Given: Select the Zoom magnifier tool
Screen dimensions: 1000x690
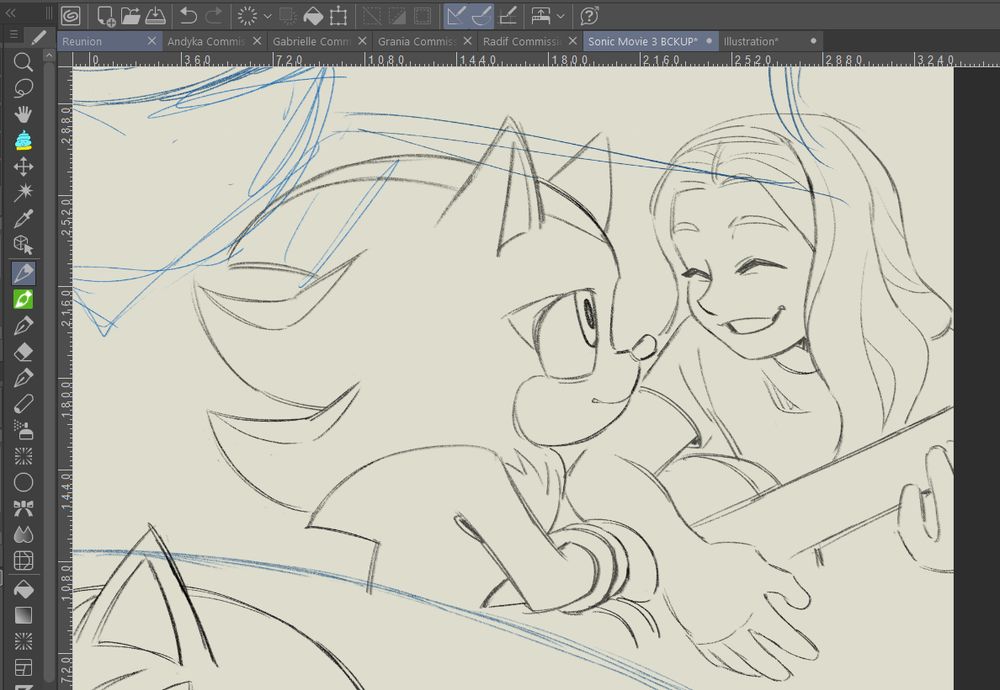Looking at the screenshot, I should click(x=24, y=62).
